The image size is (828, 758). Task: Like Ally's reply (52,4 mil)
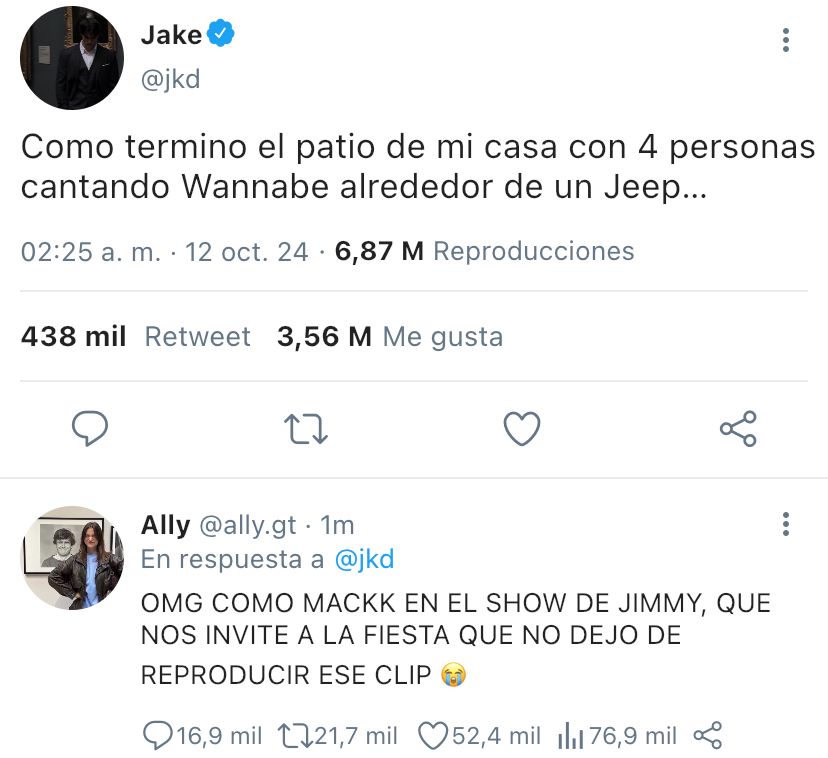point(479,735)
